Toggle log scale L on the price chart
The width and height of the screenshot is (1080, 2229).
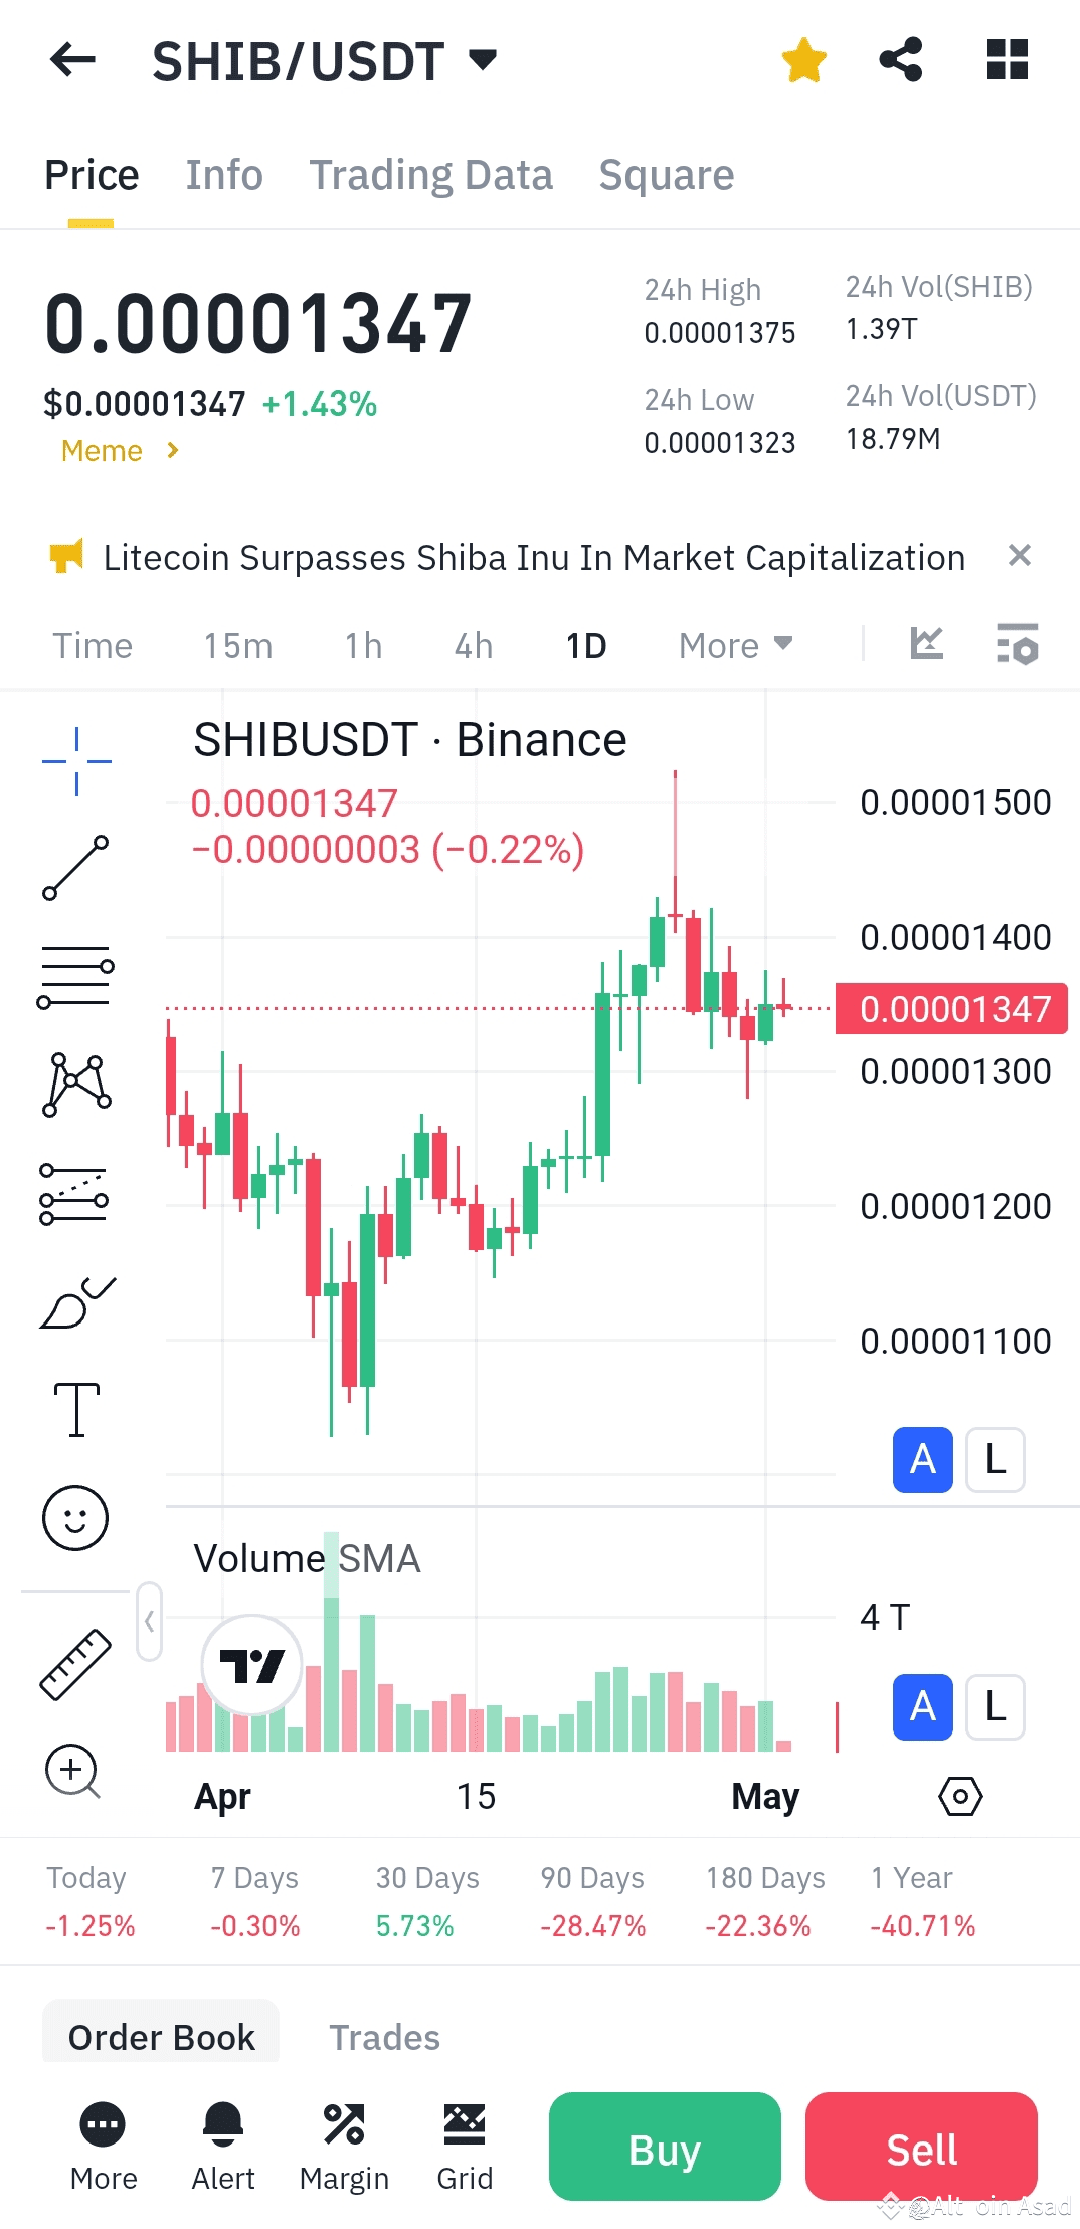pyautogui.click(x=995, y=1460)
